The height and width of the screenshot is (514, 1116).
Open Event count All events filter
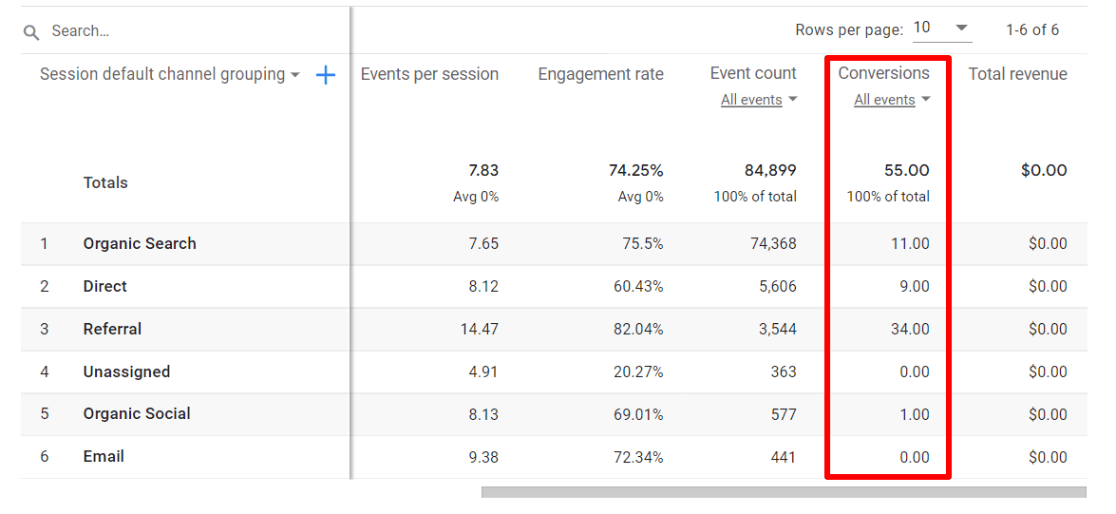759,100
